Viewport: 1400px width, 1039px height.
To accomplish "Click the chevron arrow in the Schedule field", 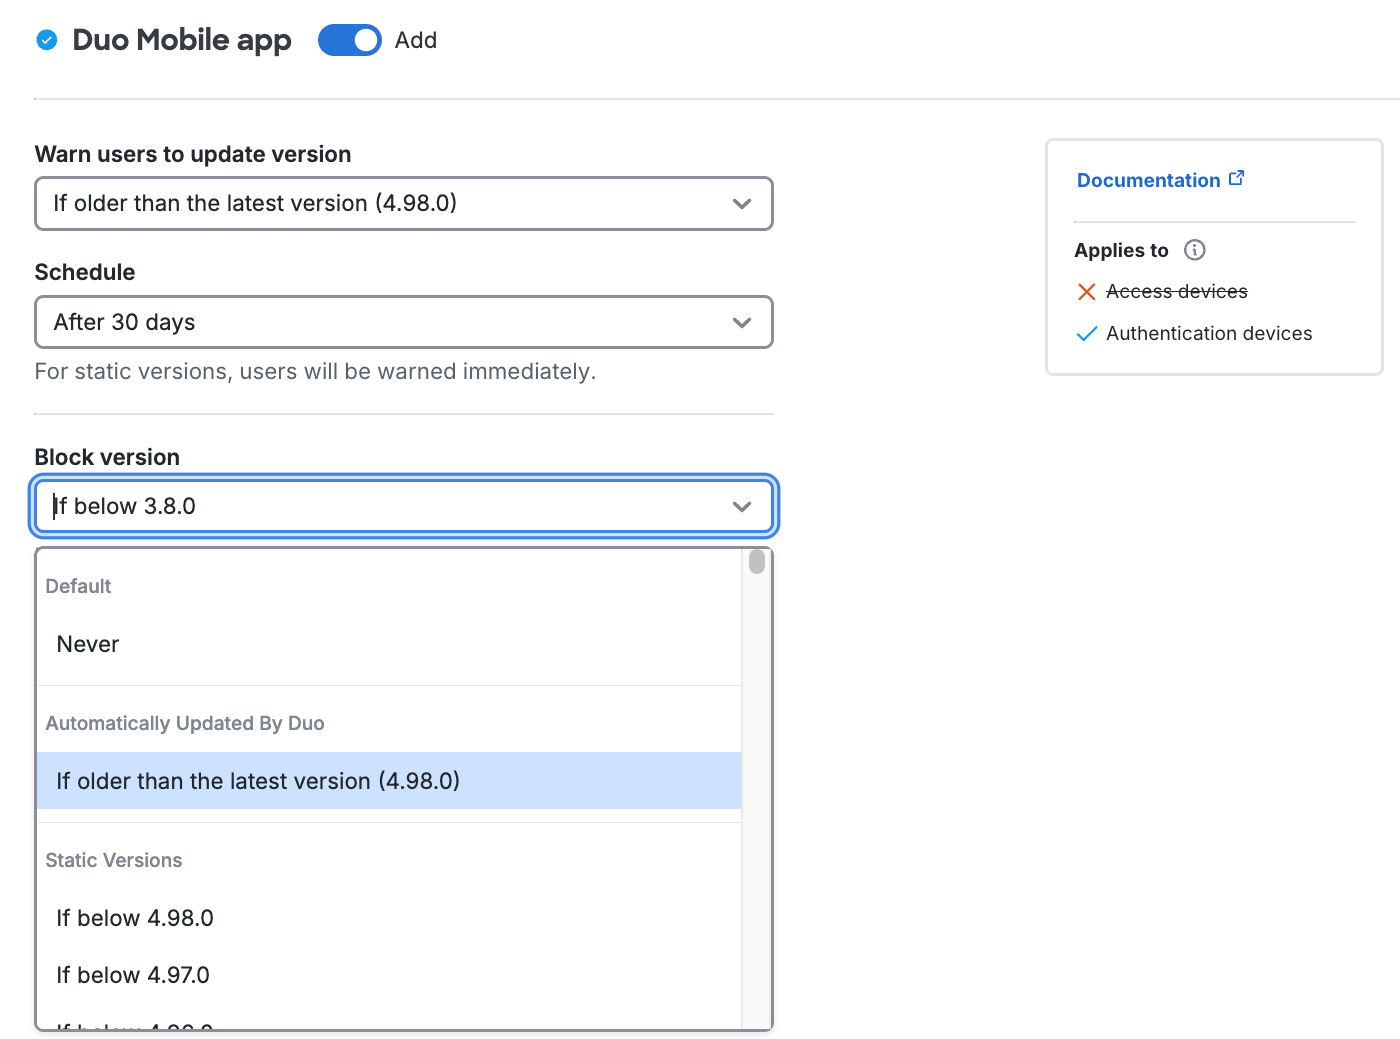I will point(741,322).
